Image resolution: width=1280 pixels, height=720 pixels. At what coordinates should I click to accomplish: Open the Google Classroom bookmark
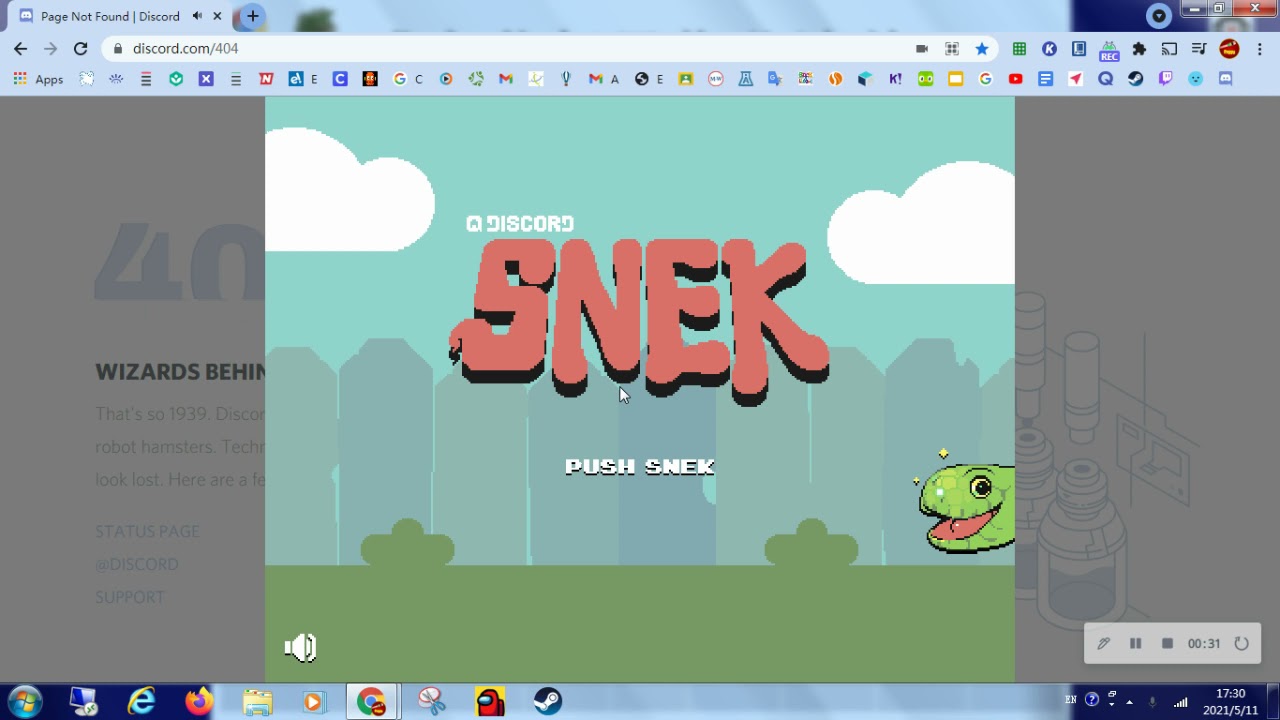685,79
